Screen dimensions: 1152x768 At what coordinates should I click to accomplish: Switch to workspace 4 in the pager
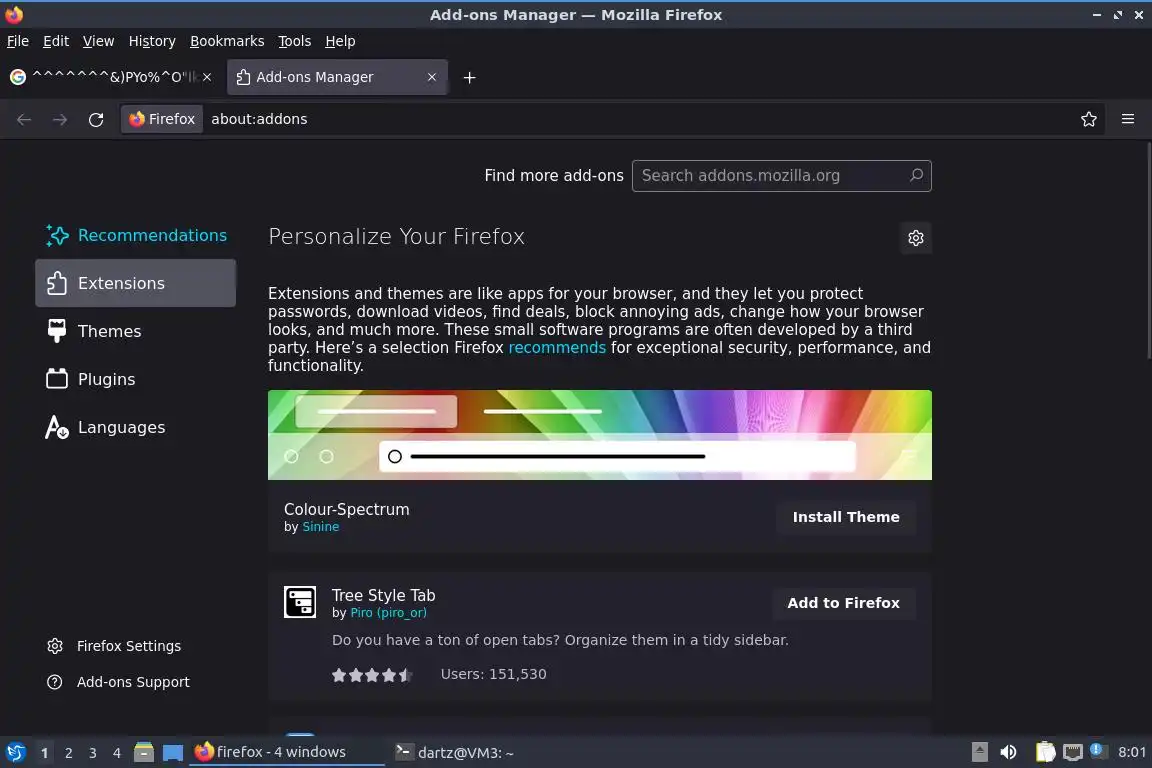point(117,753)
